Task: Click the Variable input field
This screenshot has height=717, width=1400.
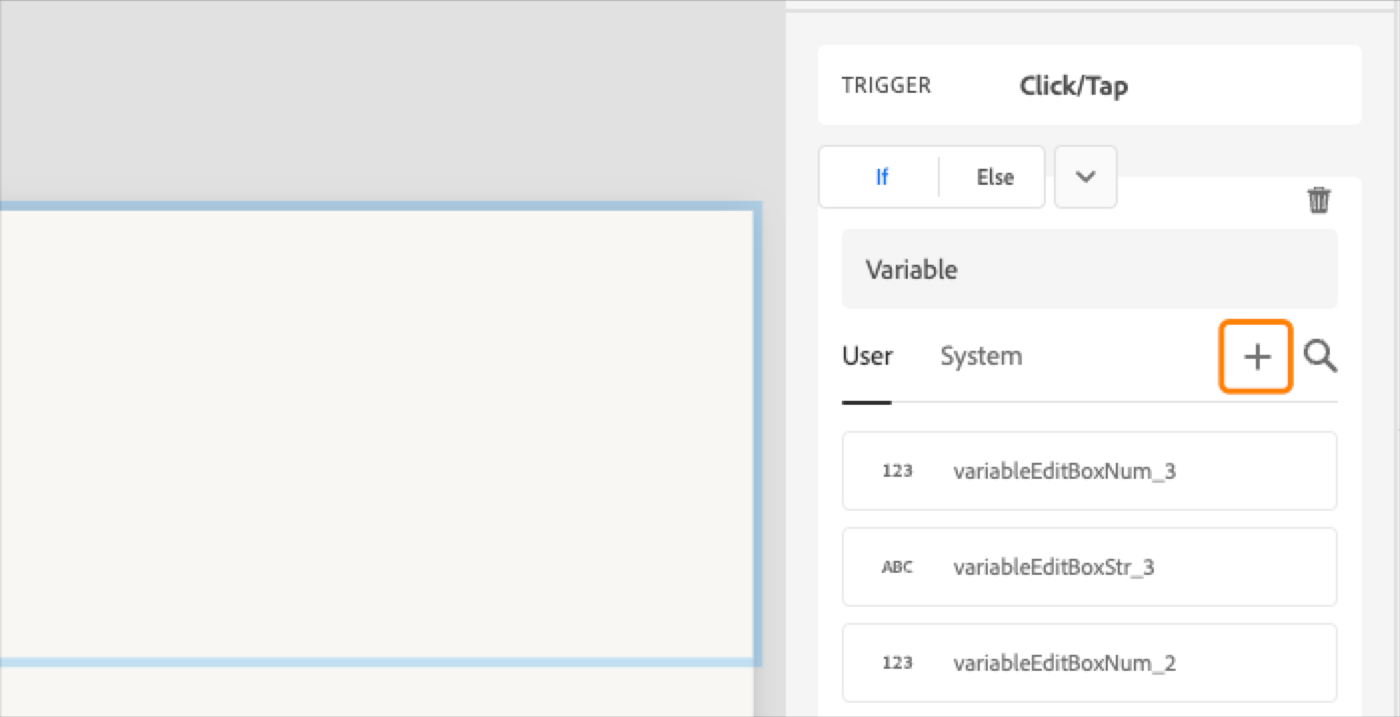Action: (1088, 269)
